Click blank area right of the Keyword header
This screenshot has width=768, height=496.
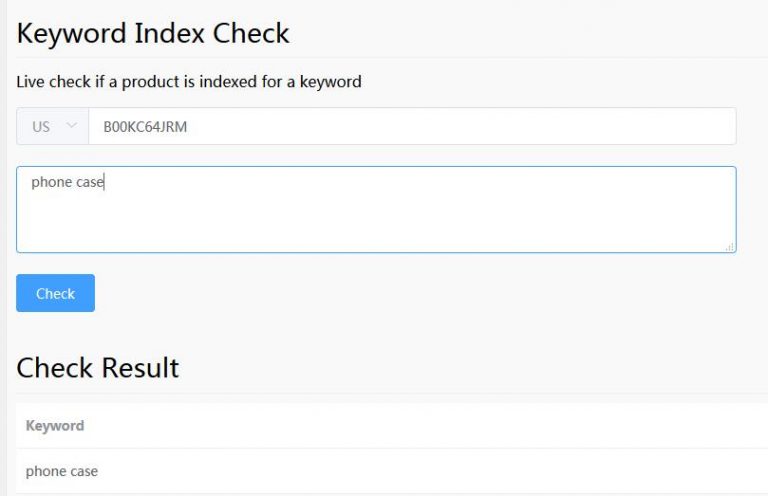click(426, 425)
